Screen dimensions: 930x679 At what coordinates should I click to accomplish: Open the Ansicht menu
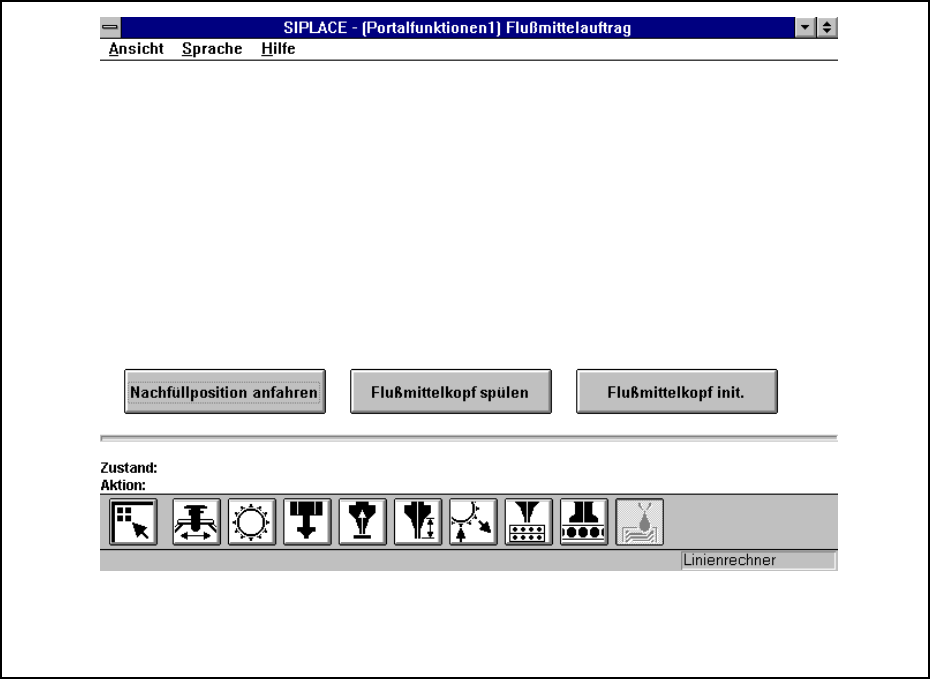click(x=136, y=49)
